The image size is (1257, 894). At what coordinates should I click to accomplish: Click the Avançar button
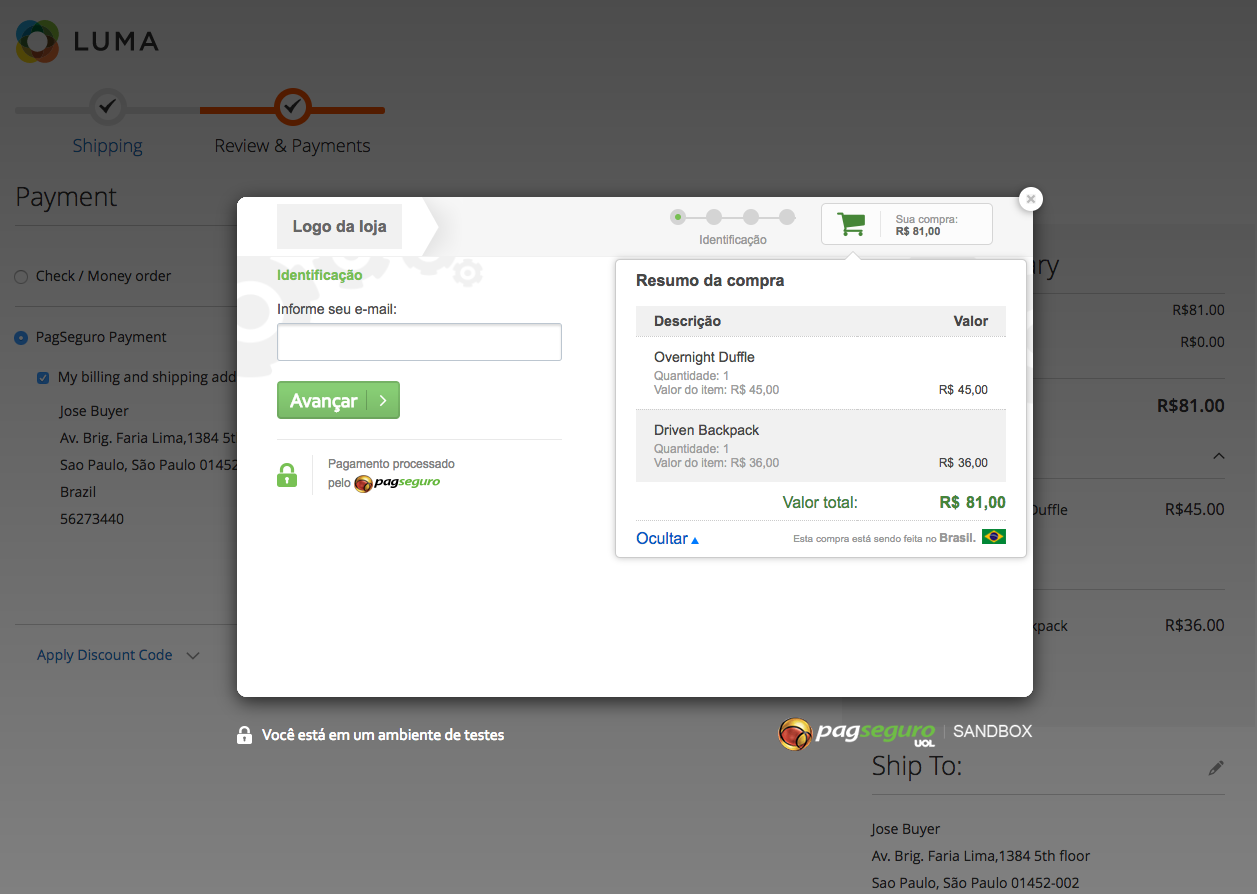click(x=338, y=400)
